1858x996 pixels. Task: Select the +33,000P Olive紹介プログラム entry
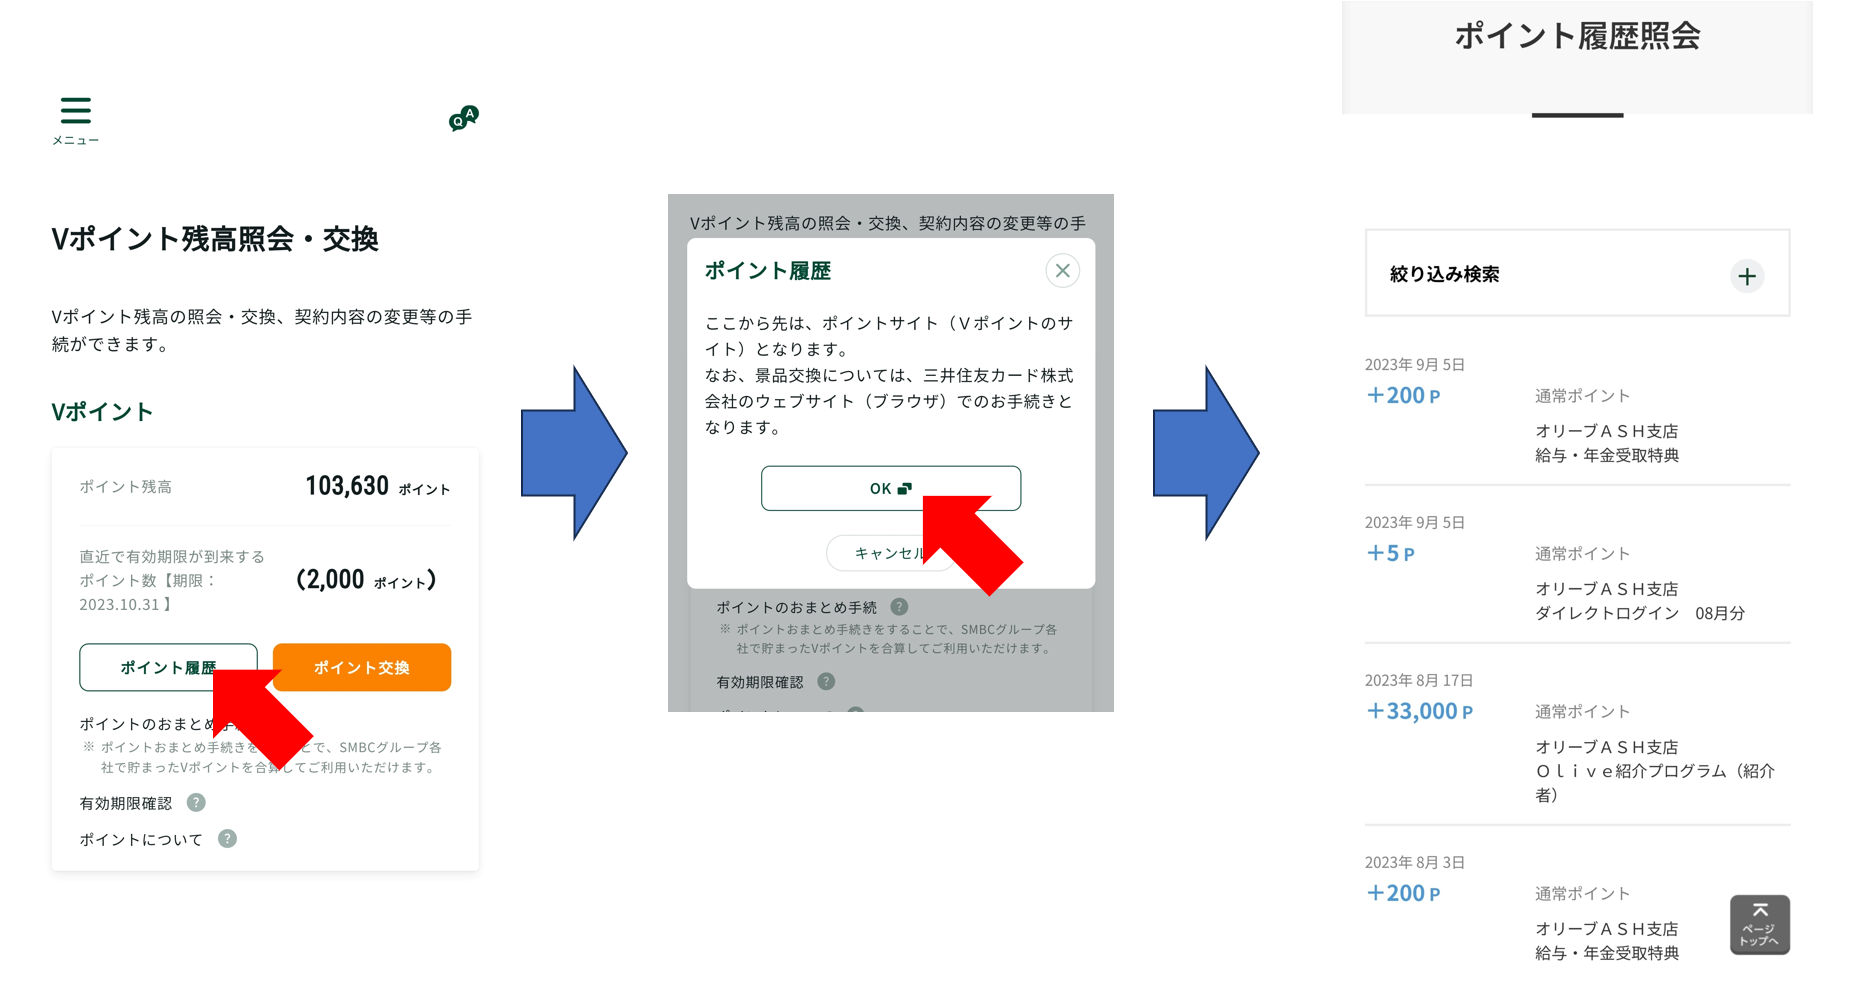tap(1576, 740)
